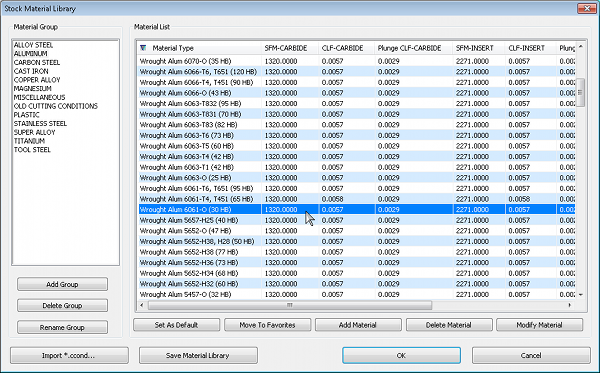The height and width of the screenshot is (373, 600).
Task: Select row Wrought Alum 6063-T4 (42 HB)
Action: click(356, 156)
